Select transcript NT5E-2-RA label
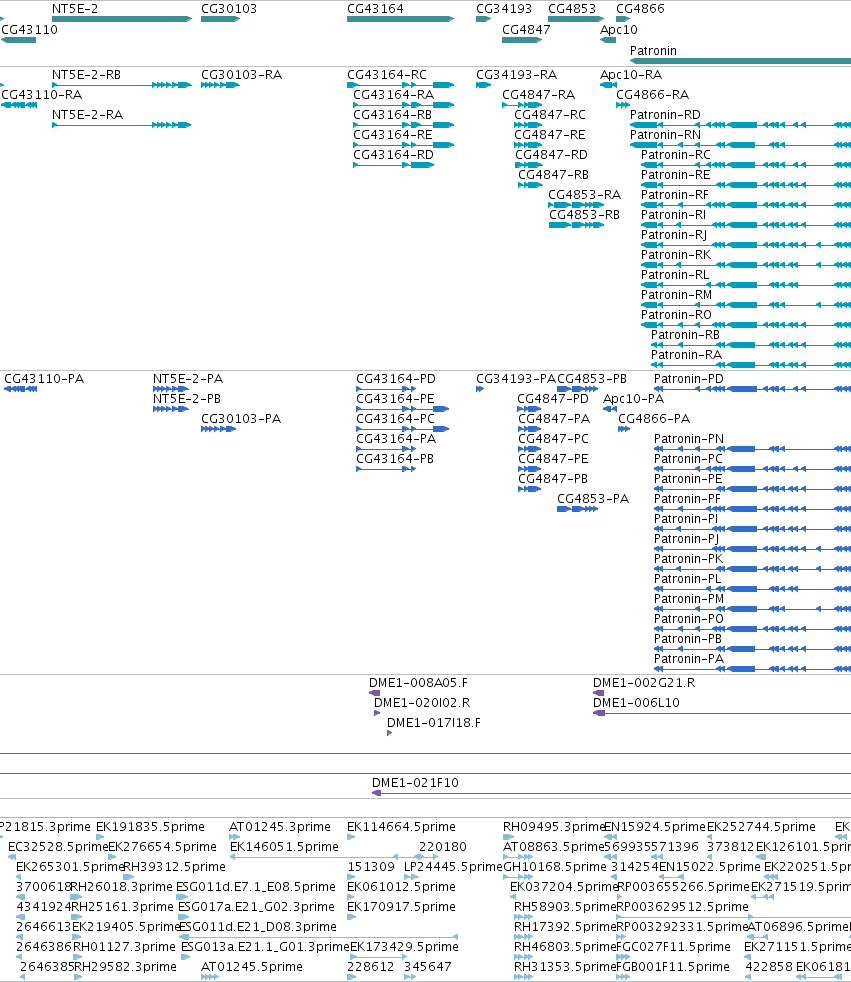The image size is (851, 982). pyautogui.click(x=88, y=115)
